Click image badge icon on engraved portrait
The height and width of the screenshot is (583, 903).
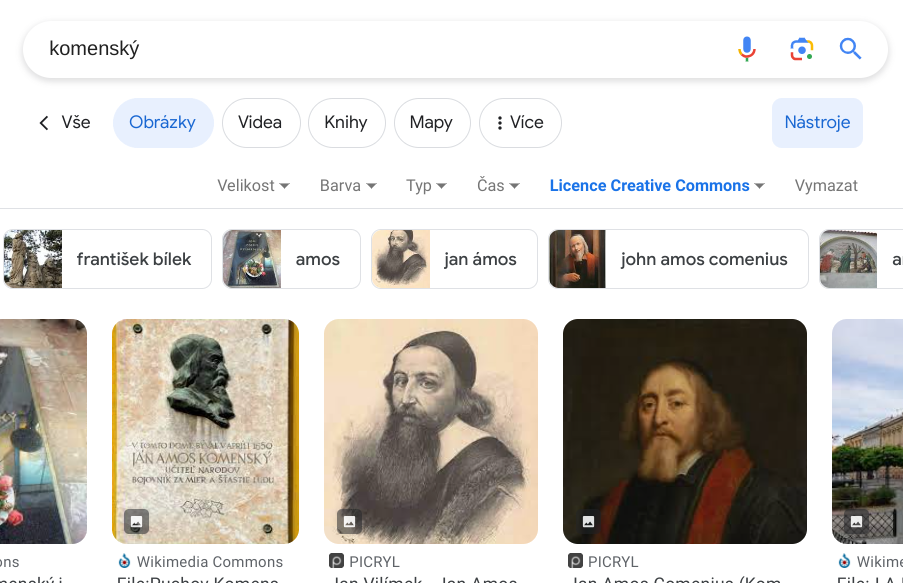[348, 521]
